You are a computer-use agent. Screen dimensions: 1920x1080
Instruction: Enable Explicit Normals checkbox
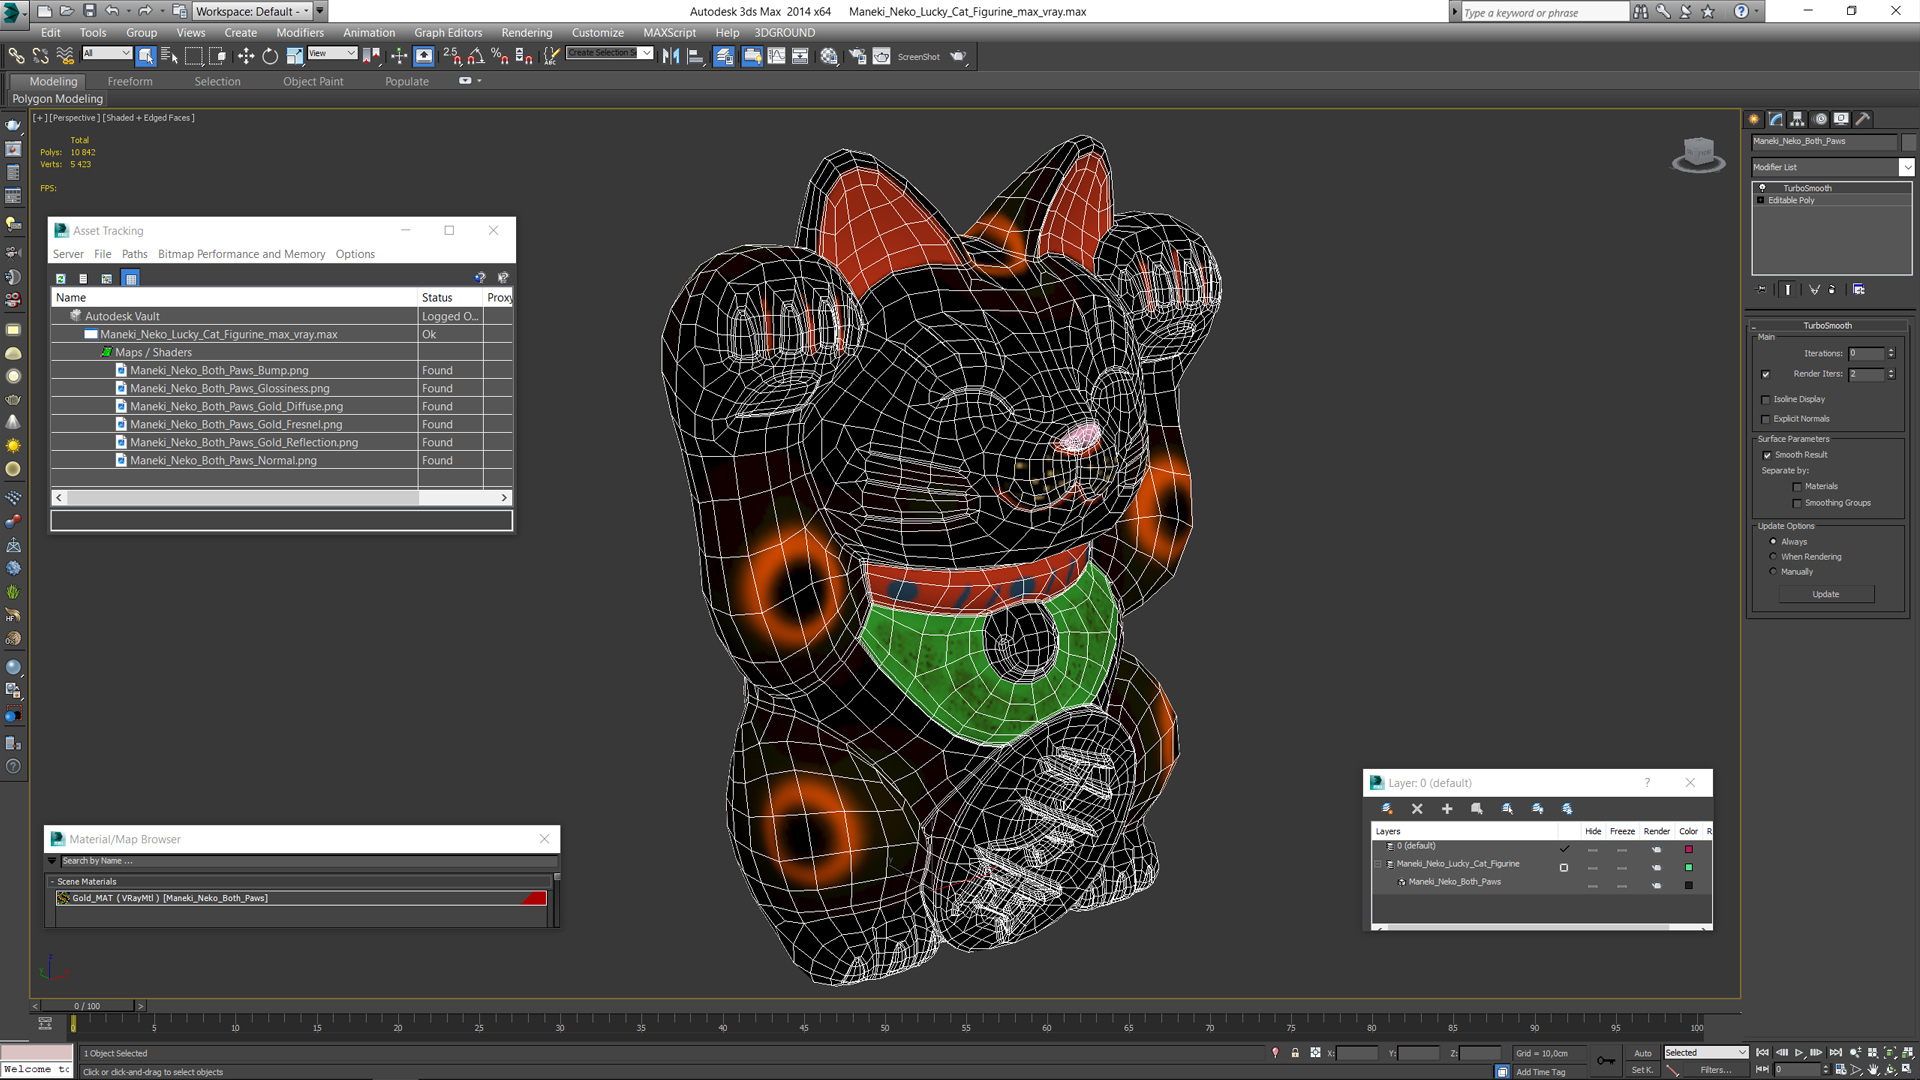coord(1766,420)
